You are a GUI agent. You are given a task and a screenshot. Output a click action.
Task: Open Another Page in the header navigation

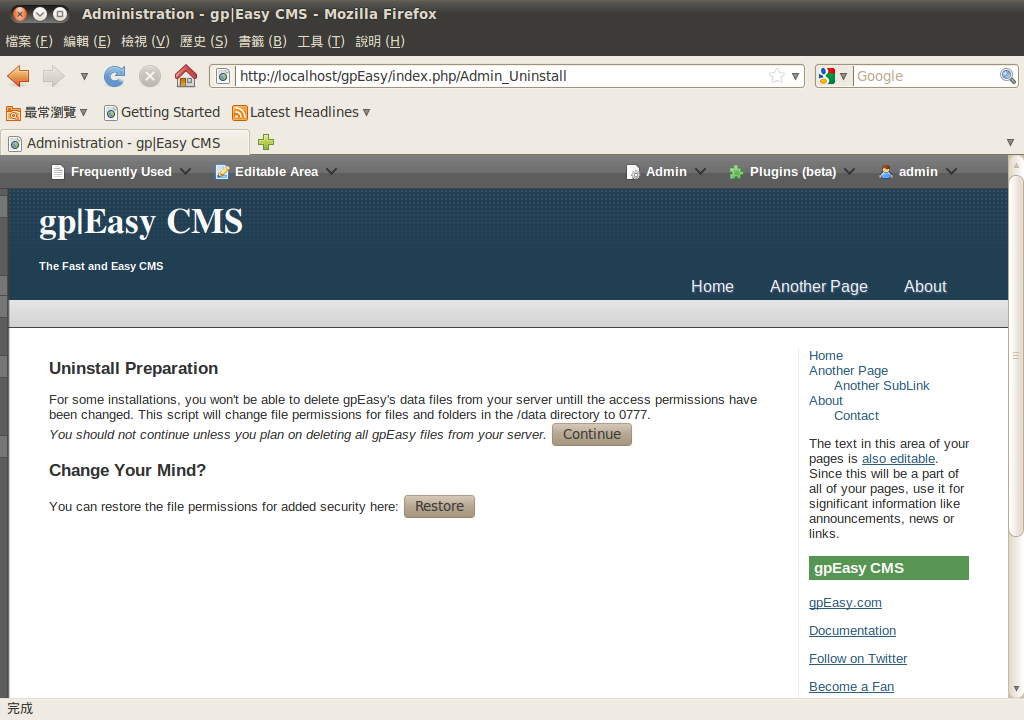tap(818, 286)
